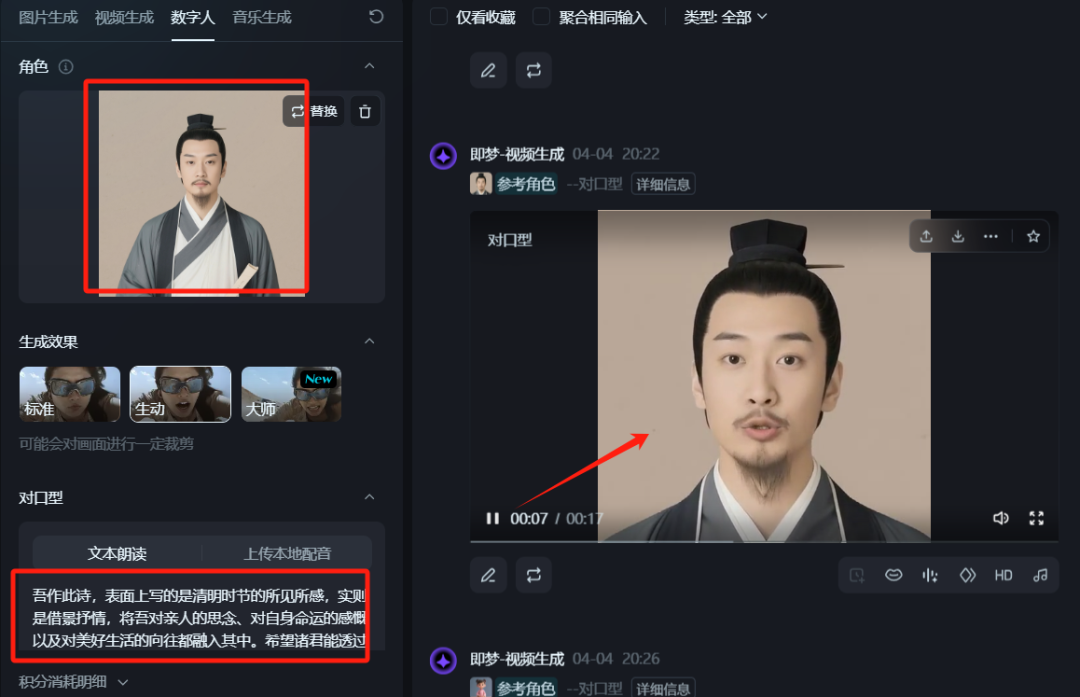The height and width of the screenshot is (697, 1080).
Task: Click the edit pencil icon above the video result
Action: (488, 70)
